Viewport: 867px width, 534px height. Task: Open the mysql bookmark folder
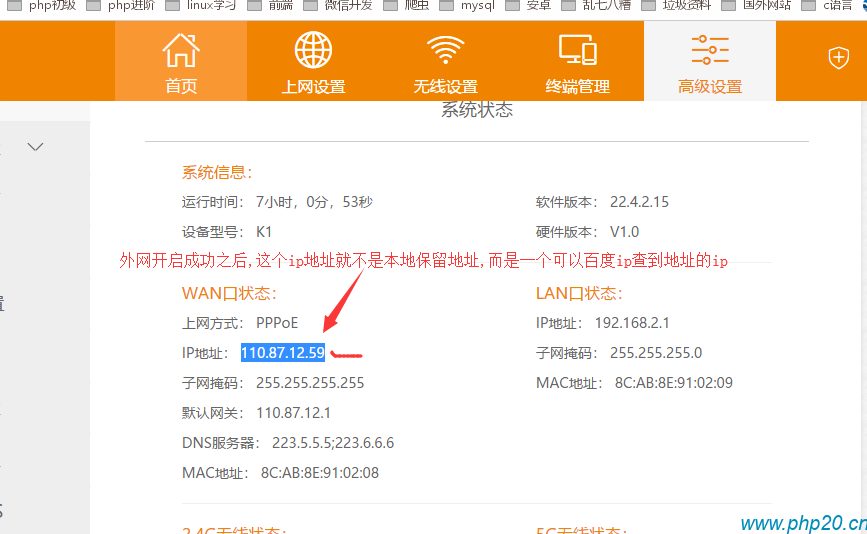468,6
